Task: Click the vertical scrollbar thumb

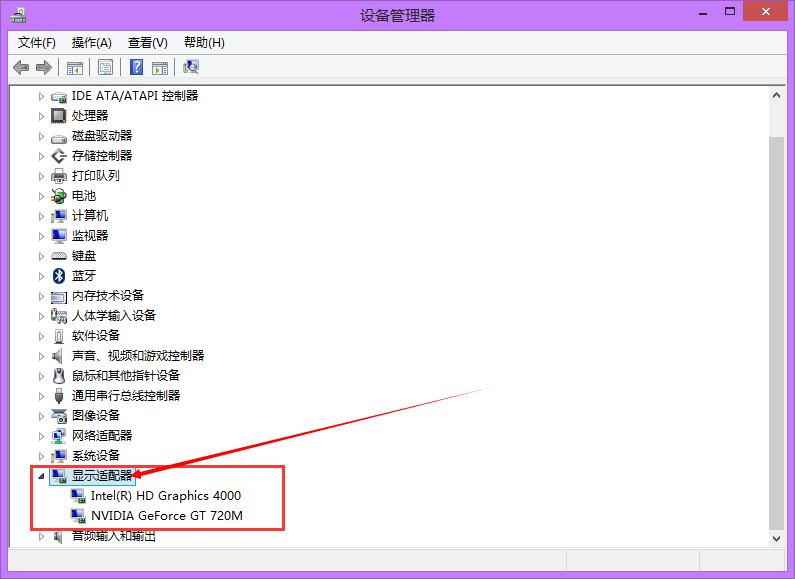Action: pos(776,333)
